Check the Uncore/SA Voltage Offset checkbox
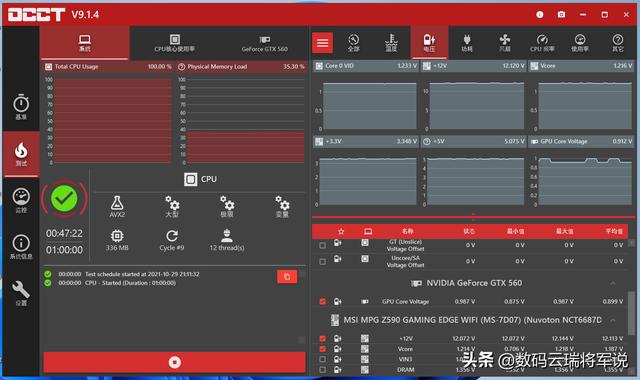Viewport: 640px width, 380px height. [x=322, y=261]
